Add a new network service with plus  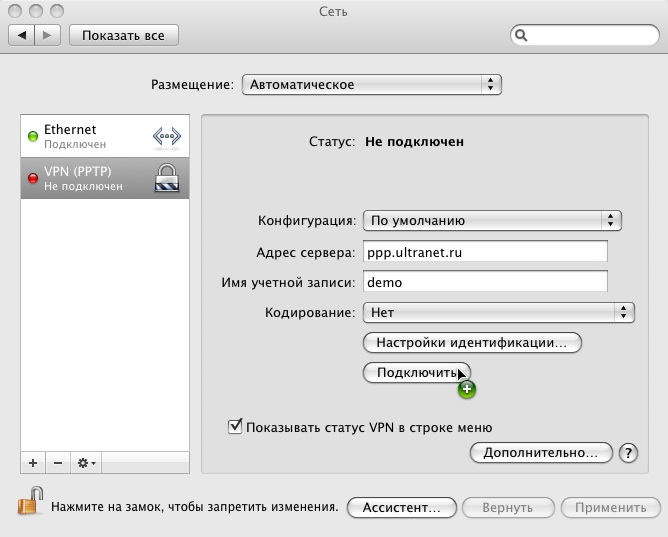point(33,463)
